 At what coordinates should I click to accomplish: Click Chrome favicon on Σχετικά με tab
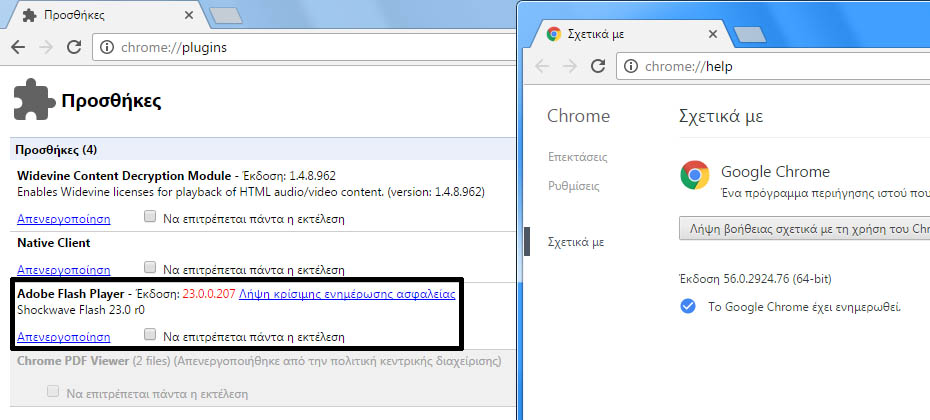[x=554, y=34]
